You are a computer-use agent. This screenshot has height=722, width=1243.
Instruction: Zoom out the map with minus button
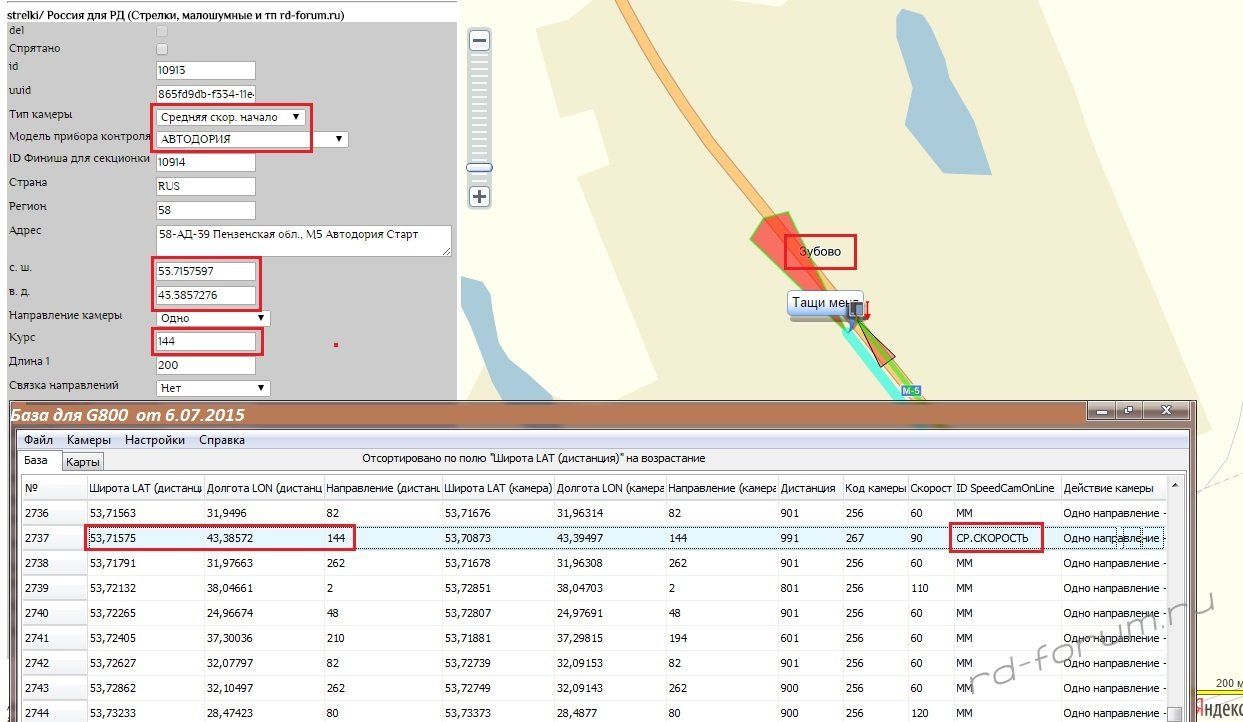[x=479, y=41]
